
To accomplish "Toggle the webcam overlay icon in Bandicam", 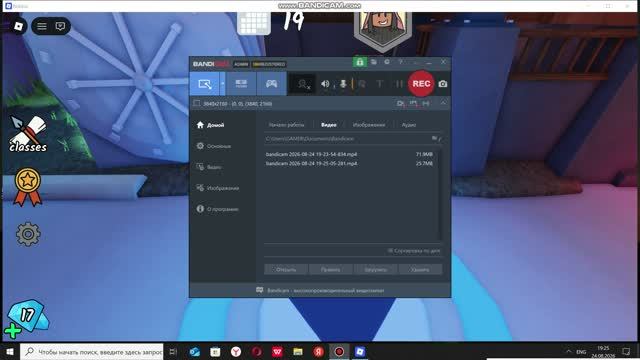I will (x=302, y=84).
